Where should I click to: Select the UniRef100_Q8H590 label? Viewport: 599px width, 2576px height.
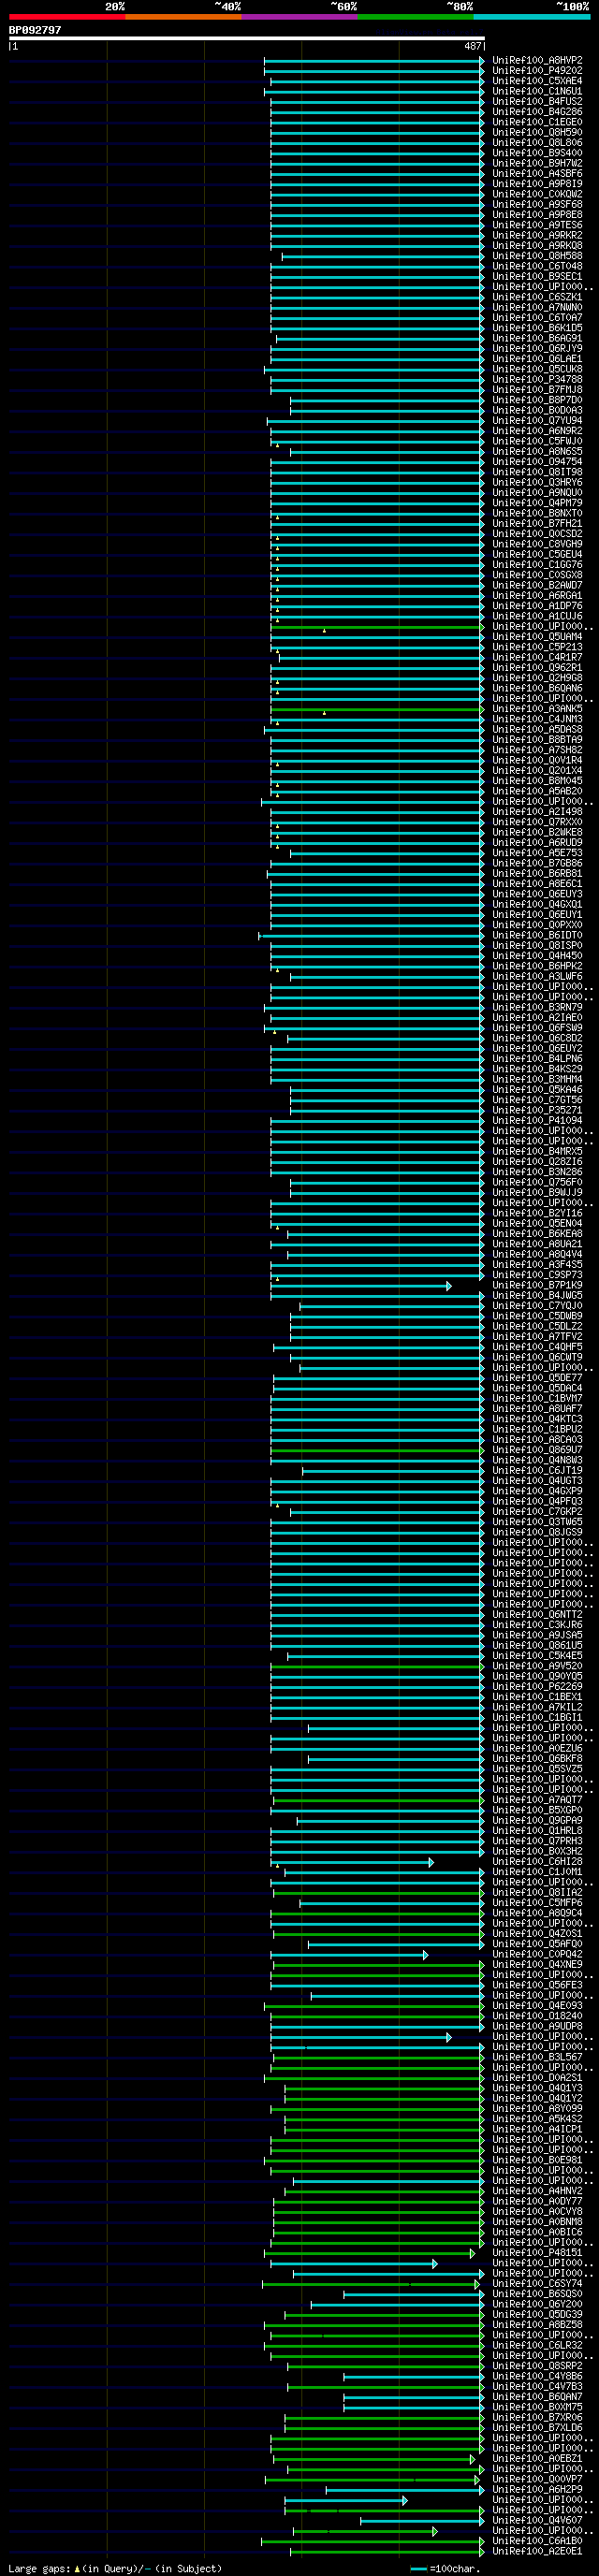point(537,133)
